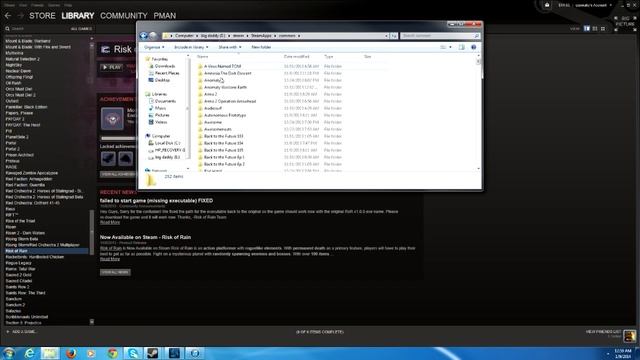
Task: Click ADD A GAME in Steam
Action: pos(21,332)
